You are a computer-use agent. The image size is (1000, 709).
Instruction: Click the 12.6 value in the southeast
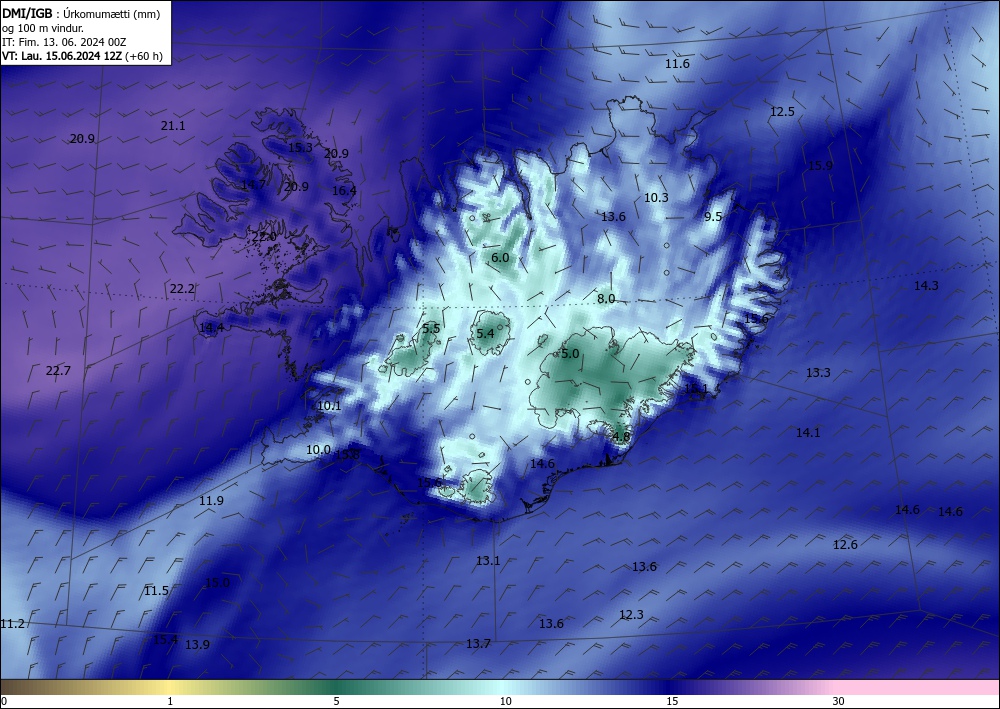pyautogui.click(x=845, y=545)
